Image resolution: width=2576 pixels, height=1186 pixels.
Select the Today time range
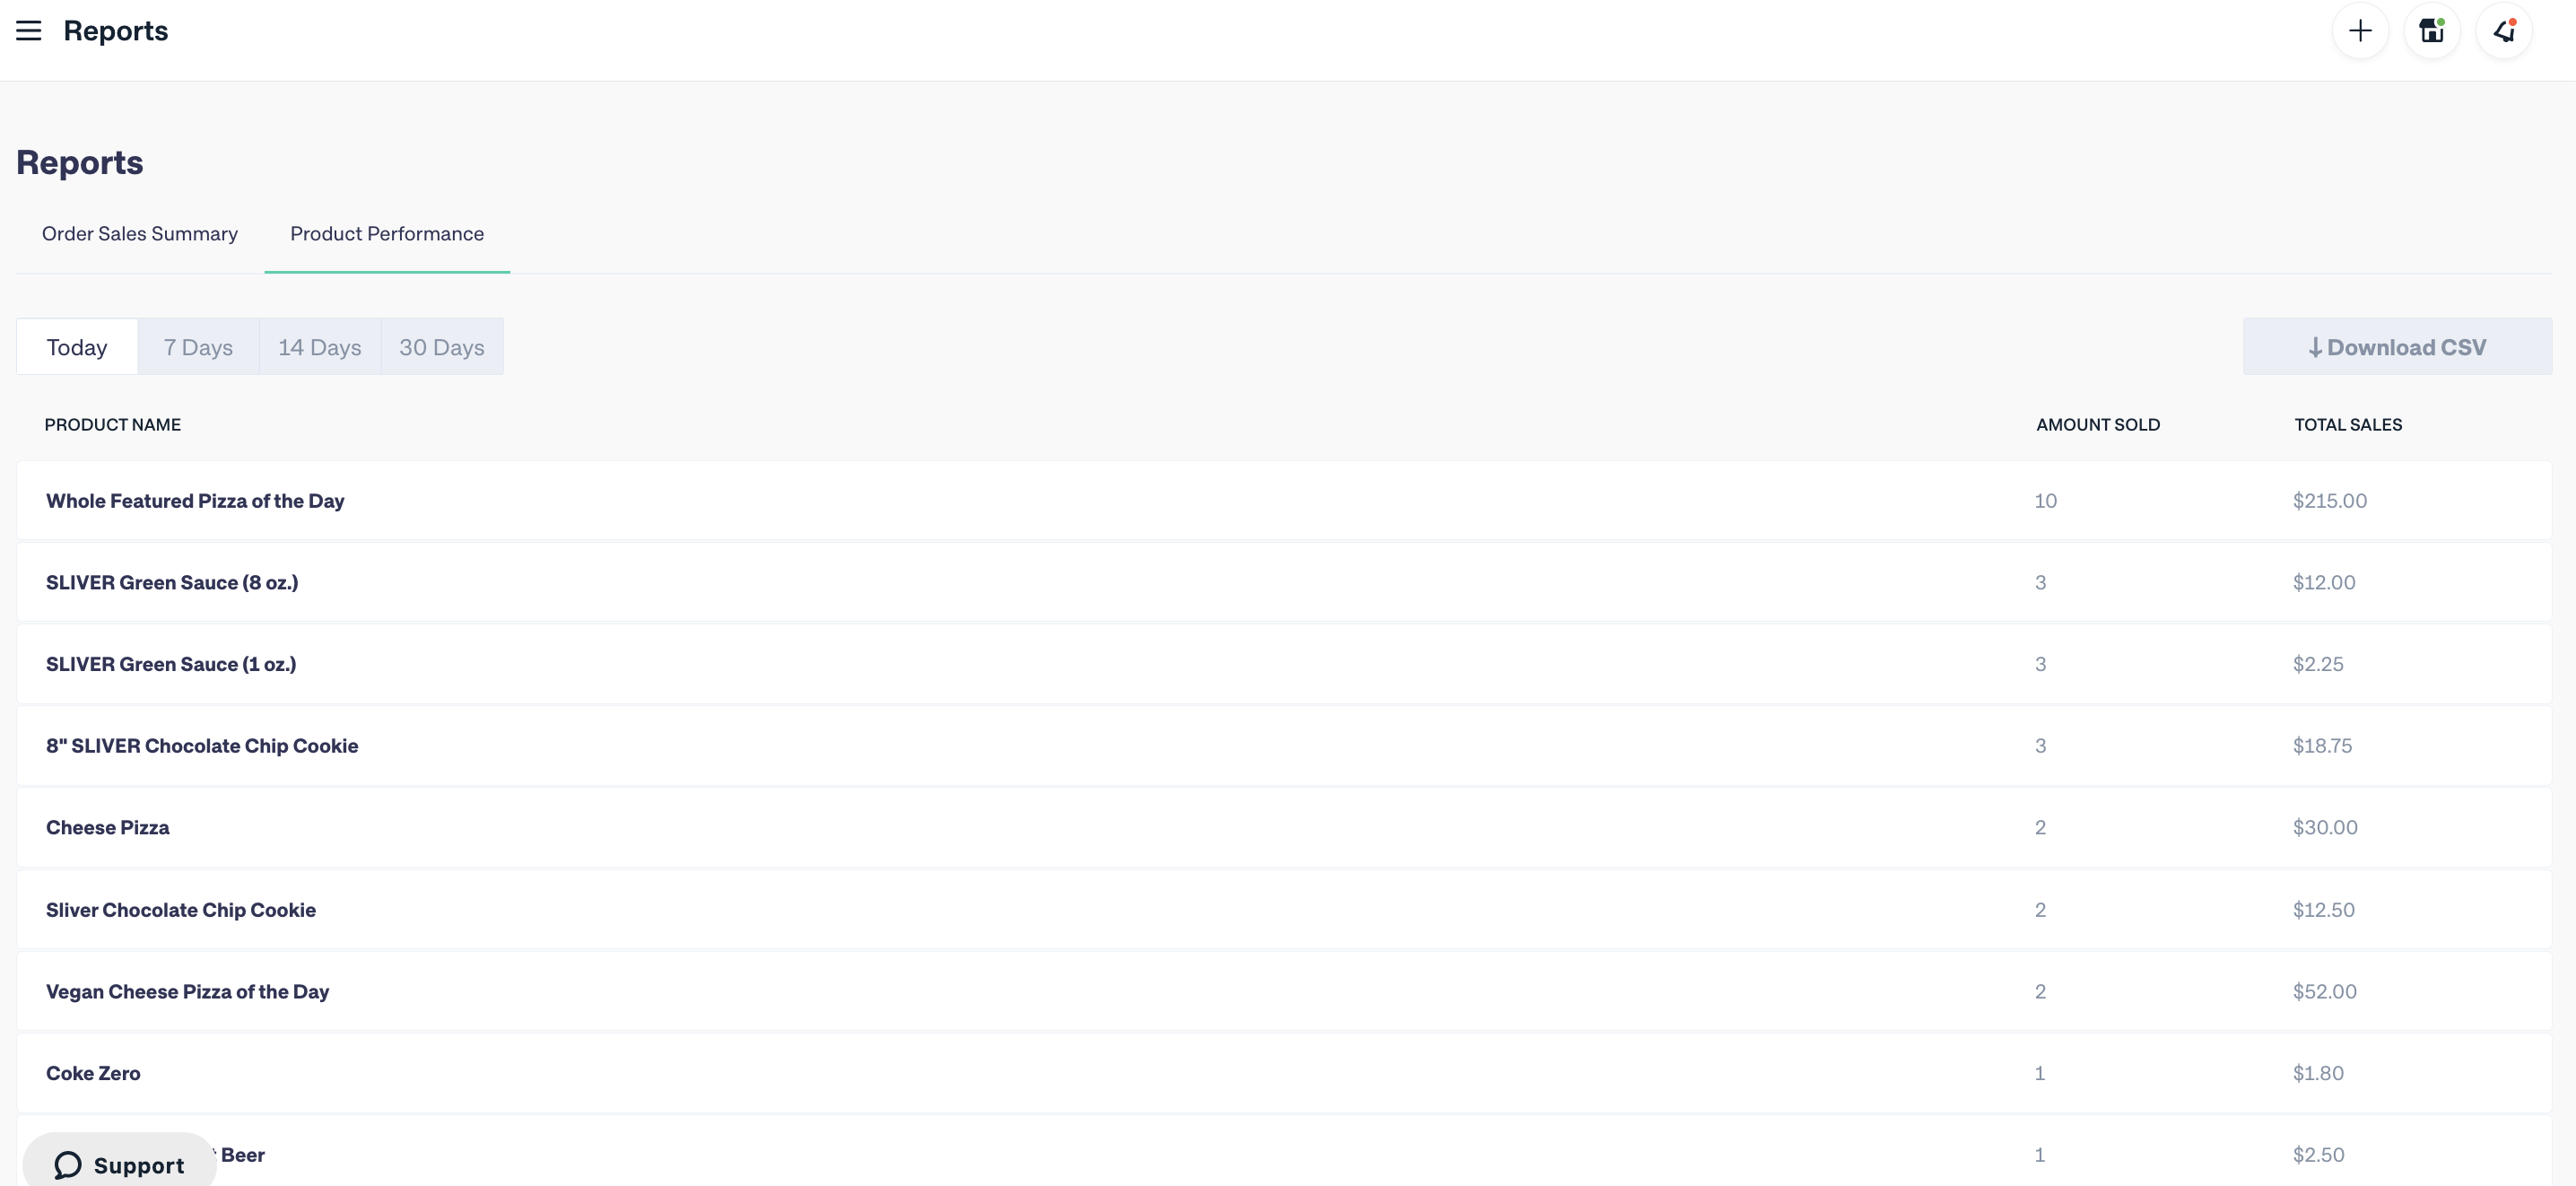(x=77, y=347)
